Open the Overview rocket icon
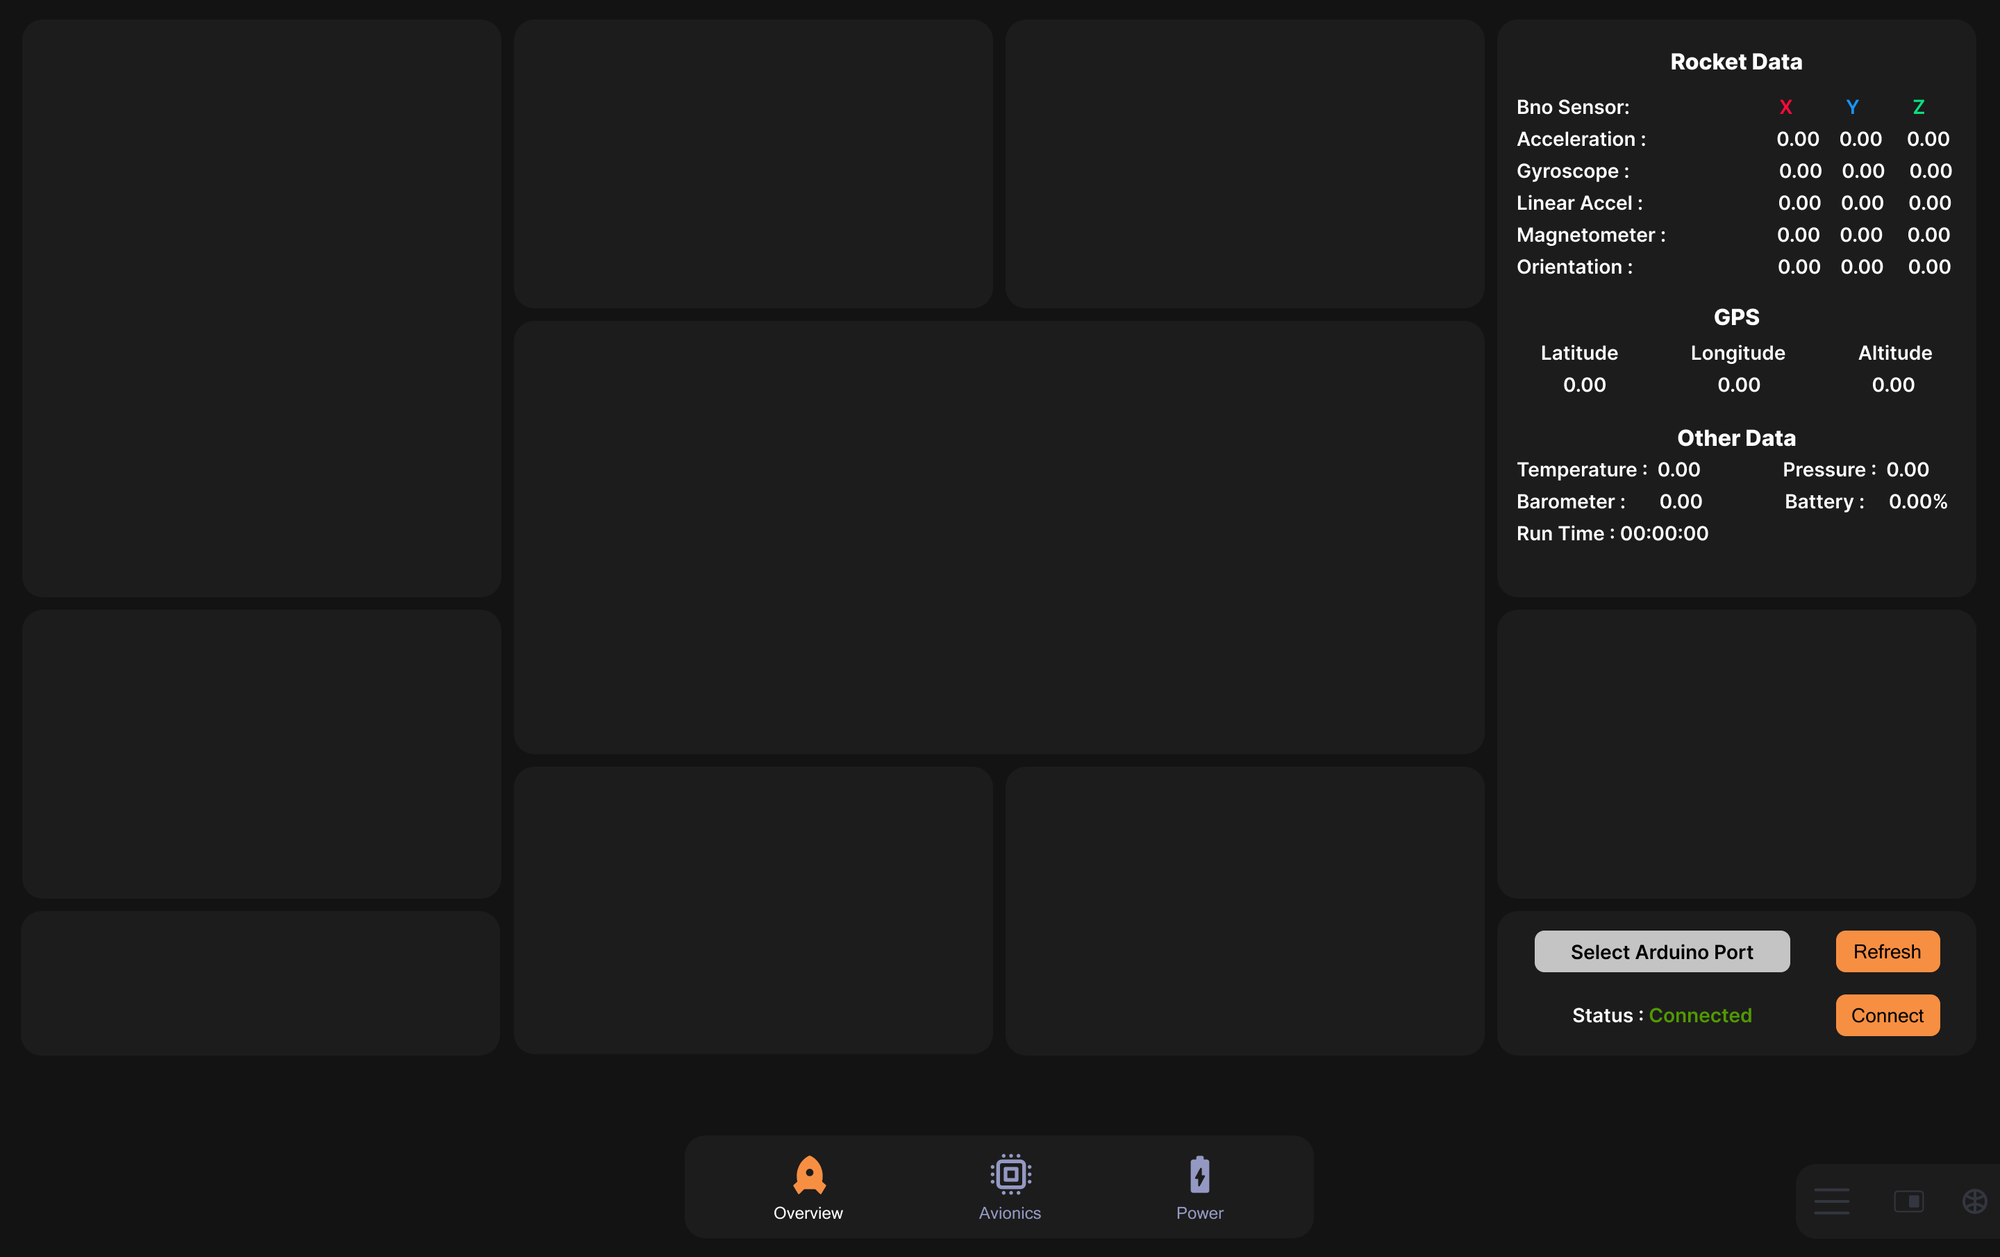The image size is (2000, 1257). (809, 1175)
